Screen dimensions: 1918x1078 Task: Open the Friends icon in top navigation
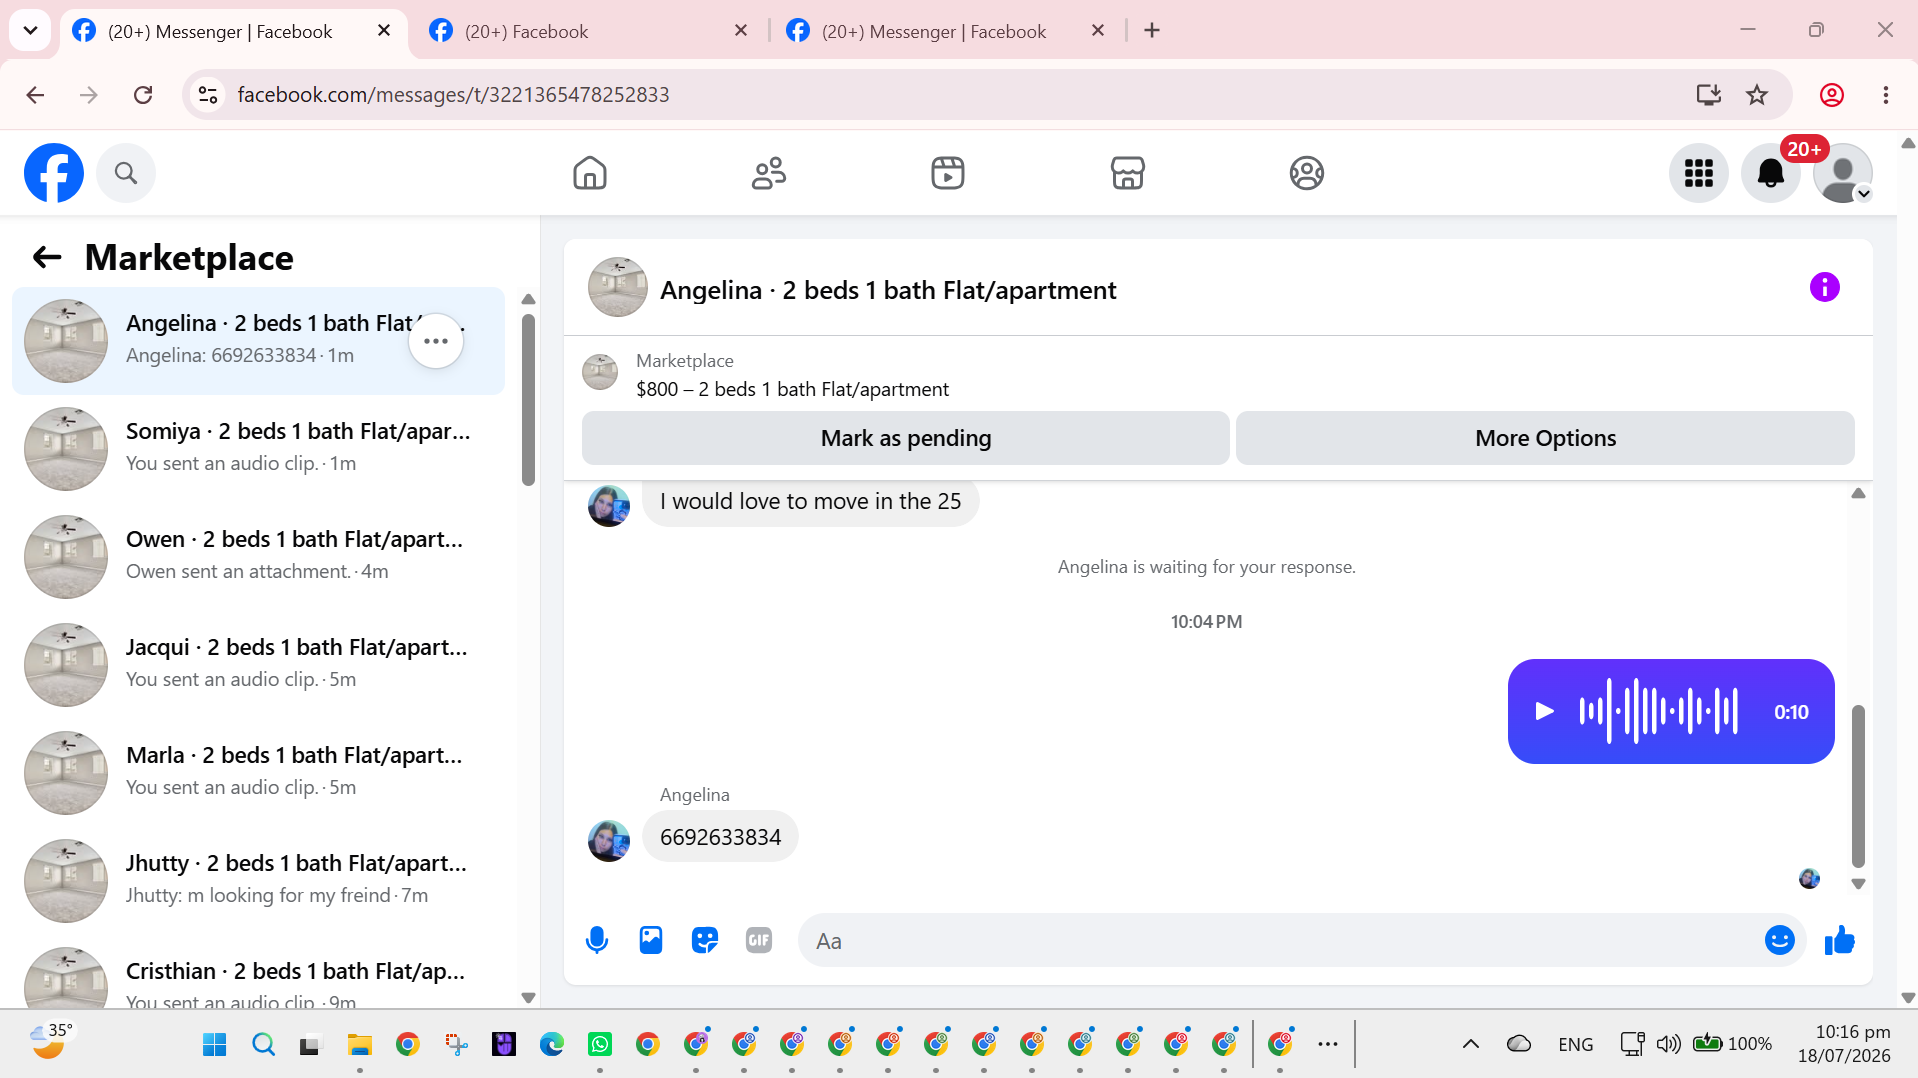pos(769,173)
